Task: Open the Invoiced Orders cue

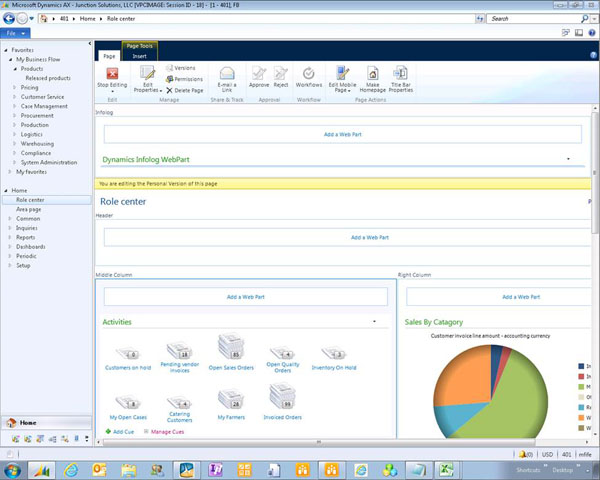Action: tap(283, 402)
